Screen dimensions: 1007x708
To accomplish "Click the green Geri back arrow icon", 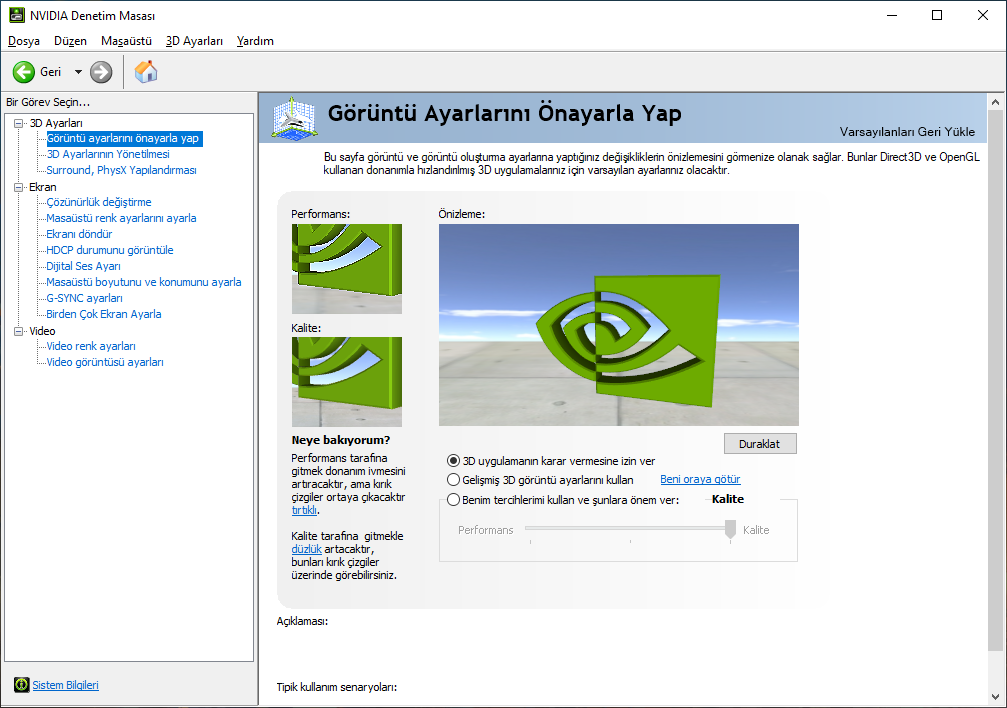I will (24, 72).
